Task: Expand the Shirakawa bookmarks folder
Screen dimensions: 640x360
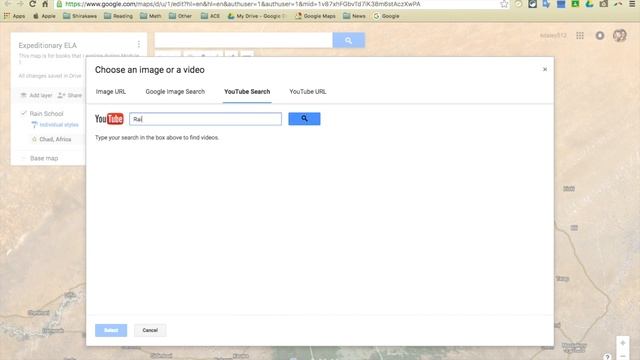Action: click(80, 16)
